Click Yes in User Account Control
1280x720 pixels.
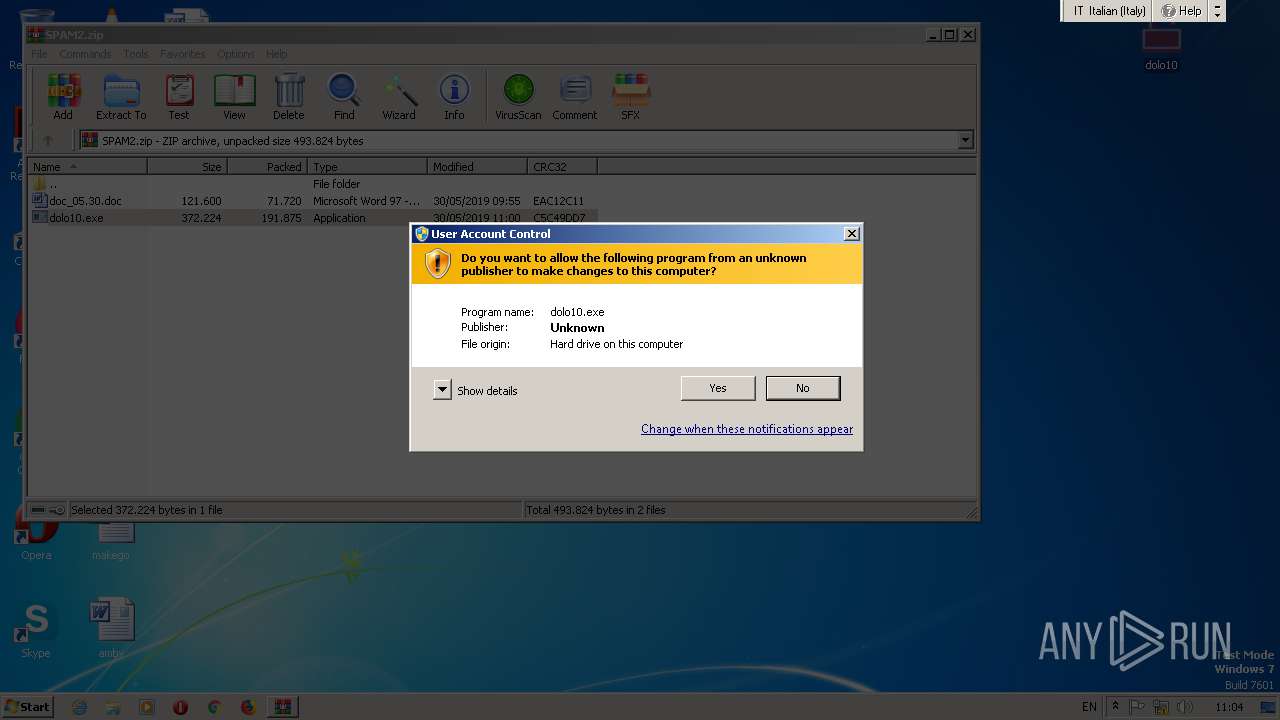coord(718,388)
